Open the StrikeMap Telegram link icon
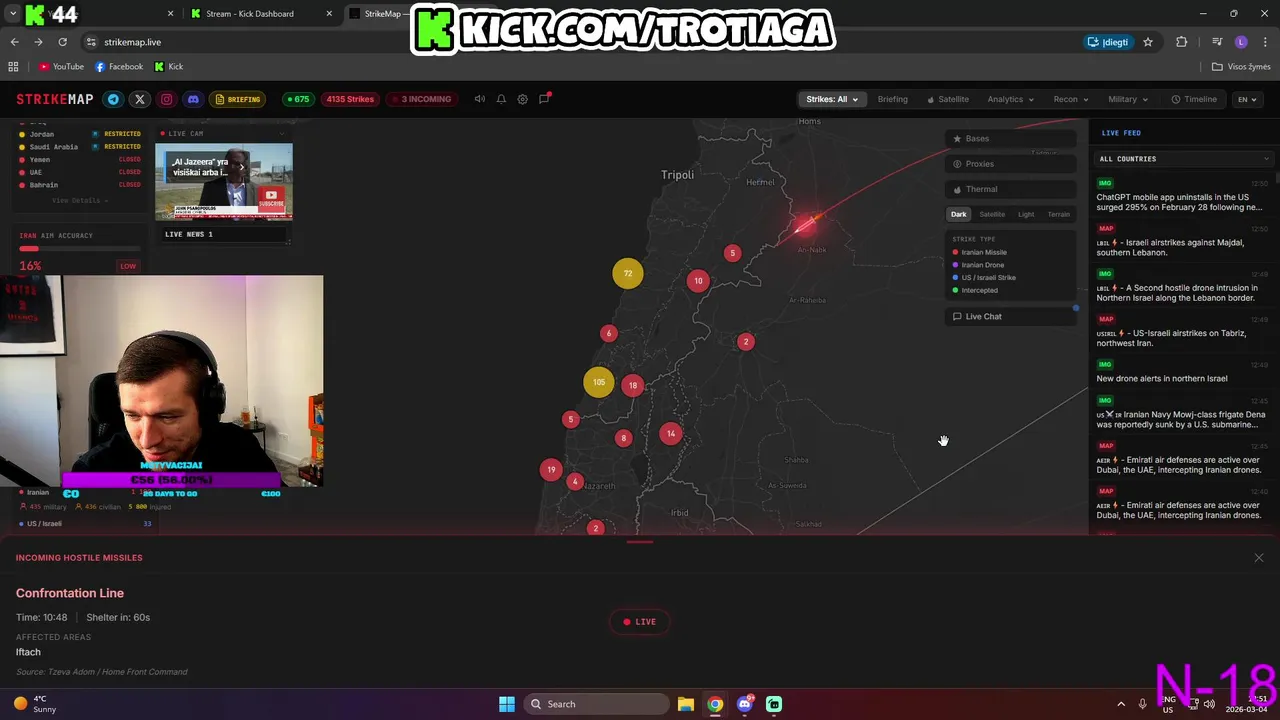The image size is (1280, 720). pyautogui.click(x=113, y=99)
